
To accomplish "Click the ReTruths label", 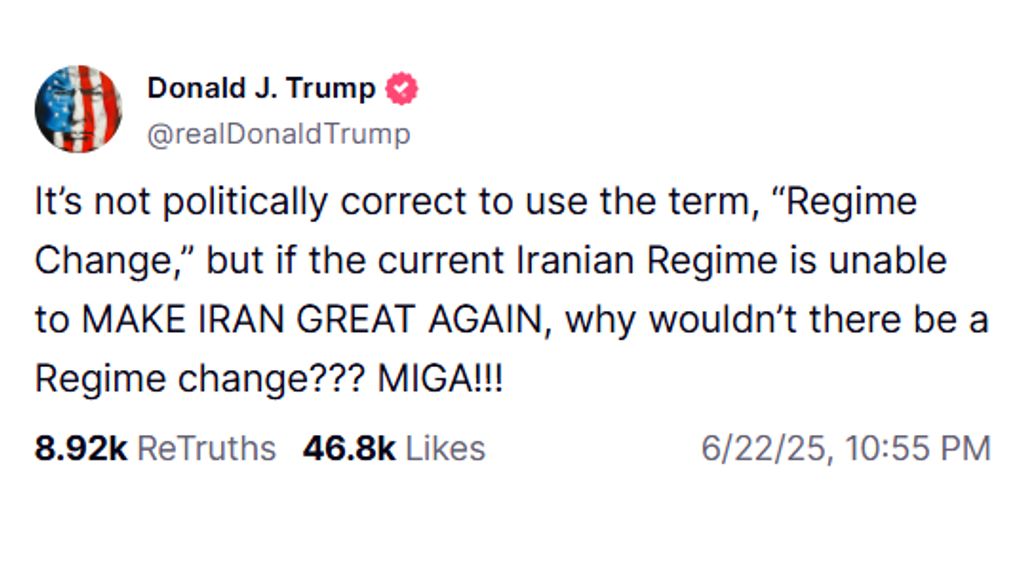I will [x=205, y=448].
